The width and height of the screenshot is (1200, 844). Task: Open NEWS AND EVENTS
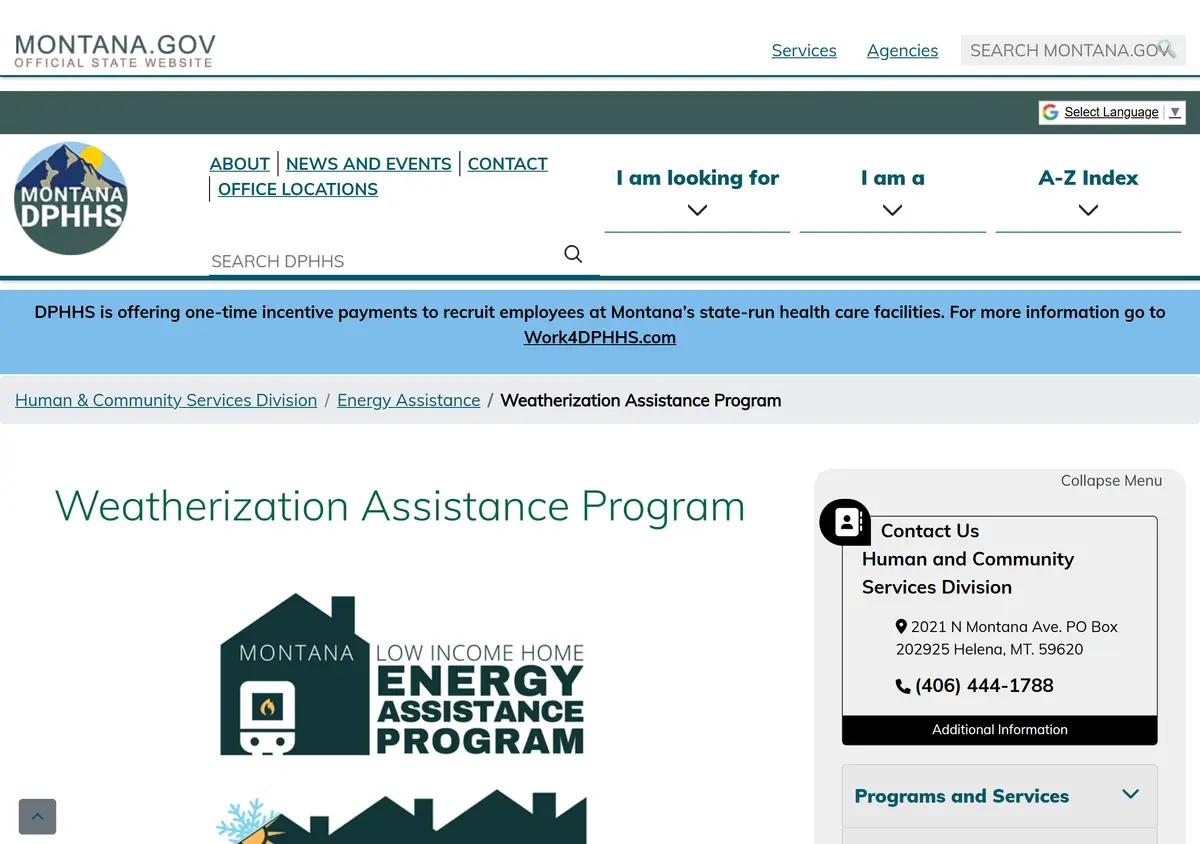[369, 164]
